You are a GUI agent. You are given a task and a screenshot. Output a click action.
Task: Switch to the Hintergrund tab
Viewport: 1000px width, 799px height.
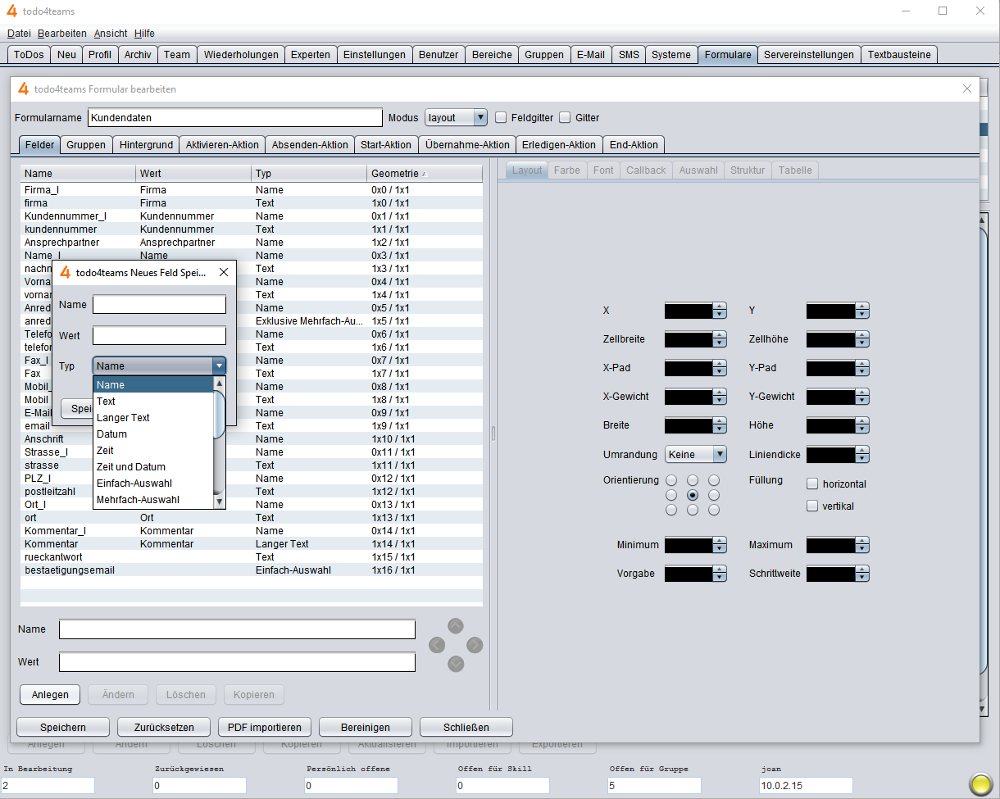click(146, 145)
